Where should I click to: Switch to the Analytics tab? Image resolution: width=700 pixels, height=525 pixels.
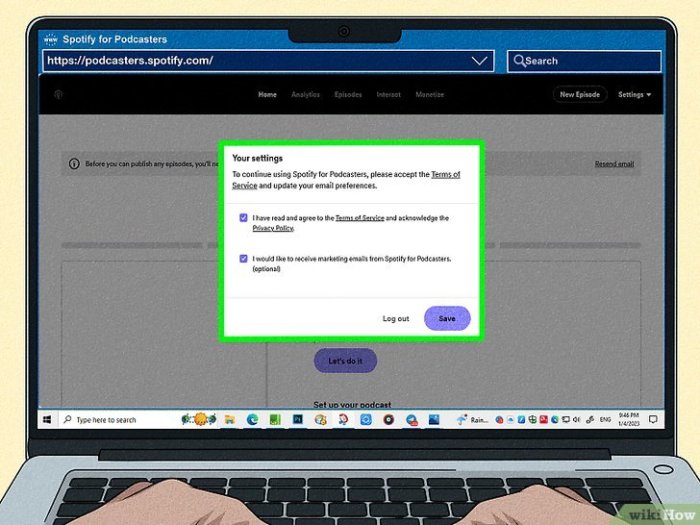pos(305,95)
